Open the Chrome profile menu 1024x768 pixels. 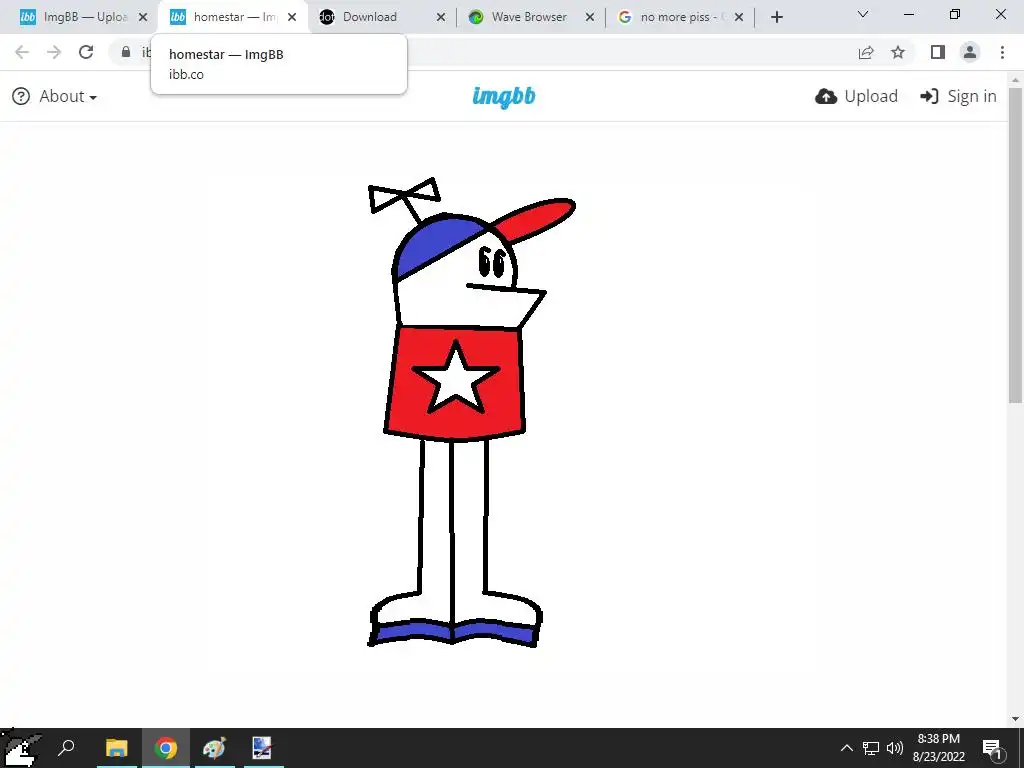(970, 52)
